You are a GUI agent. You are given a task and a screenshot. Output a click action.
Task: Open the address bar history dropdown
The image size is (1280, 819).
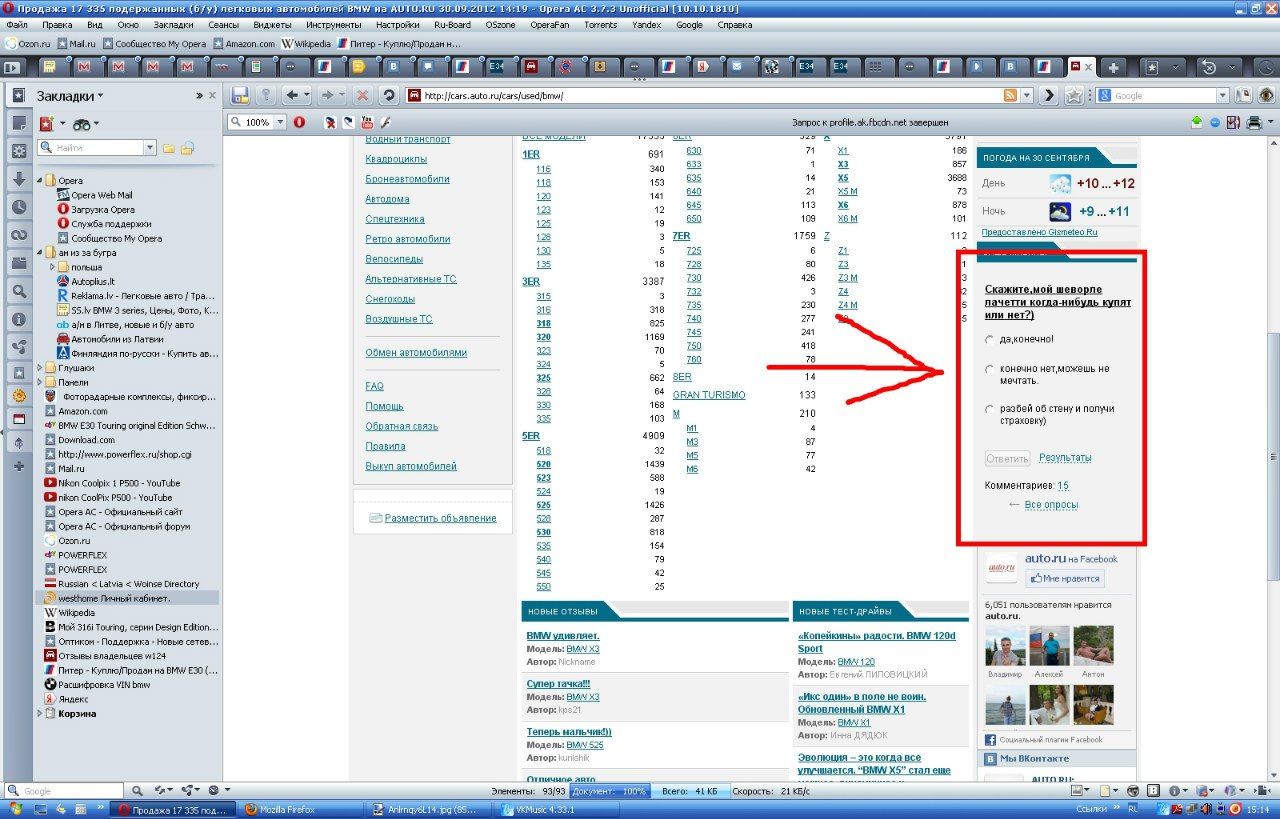(1026, 96)
